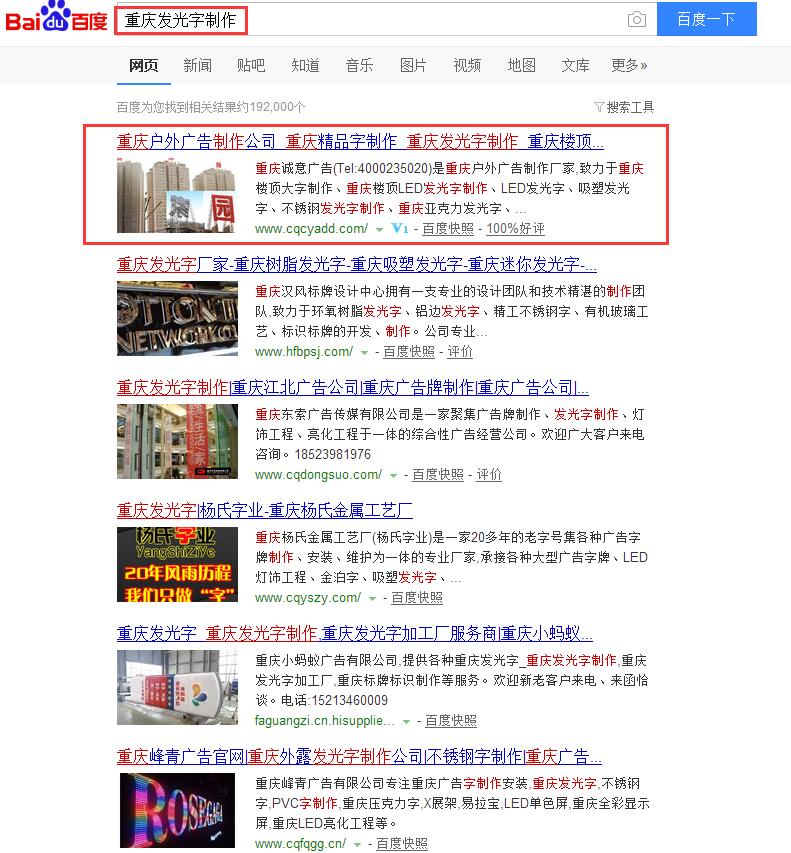Expand dropdown arrow next to faguangzi.cn.hisupplie...

point(406,721)
